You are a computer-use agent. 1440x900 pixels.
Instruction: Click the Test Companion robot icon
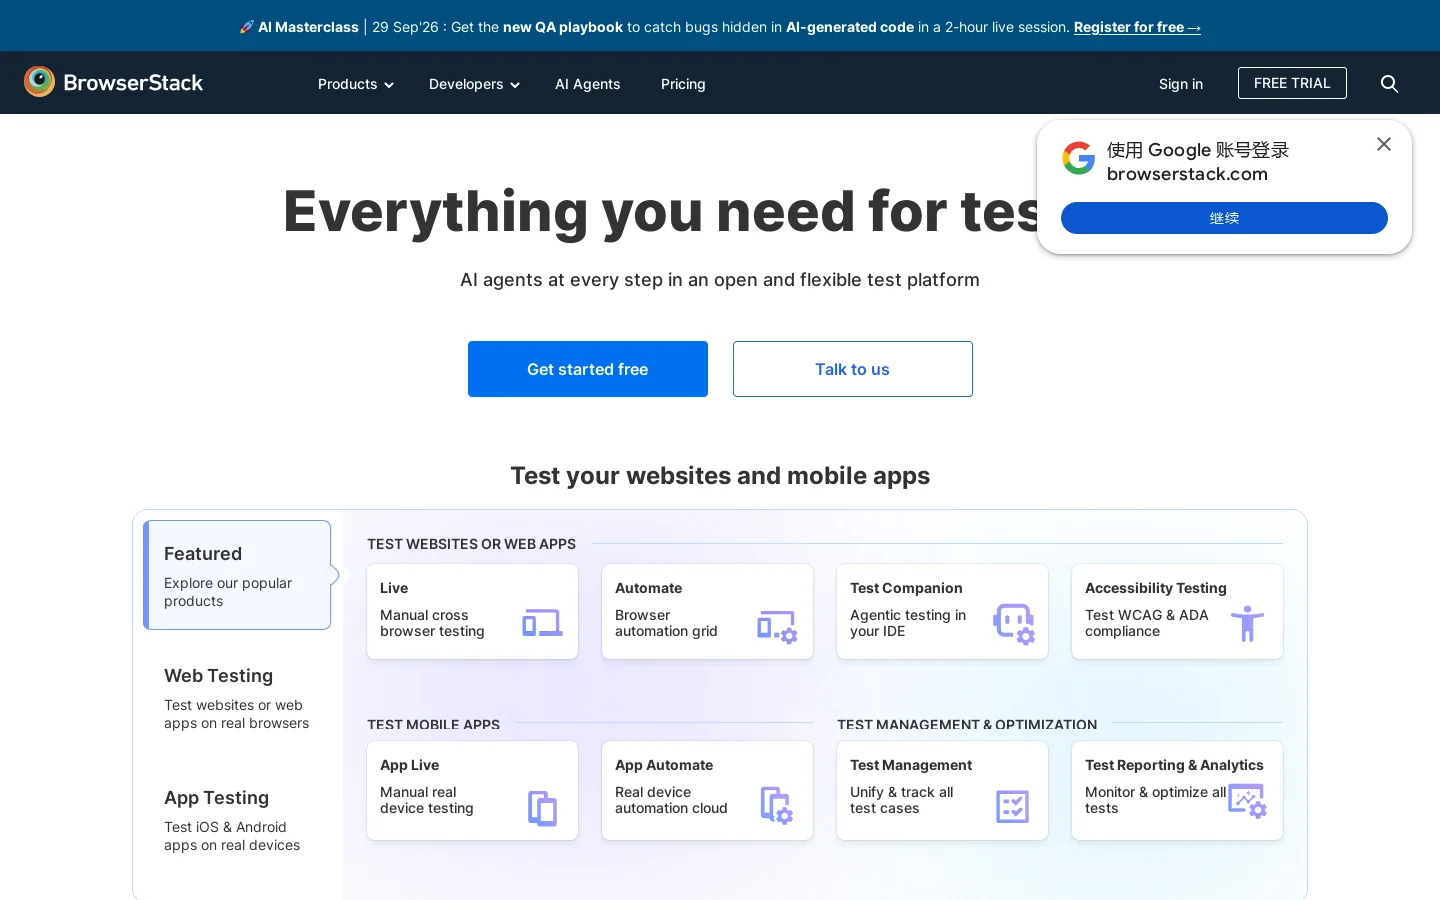tap(1013, 623)
